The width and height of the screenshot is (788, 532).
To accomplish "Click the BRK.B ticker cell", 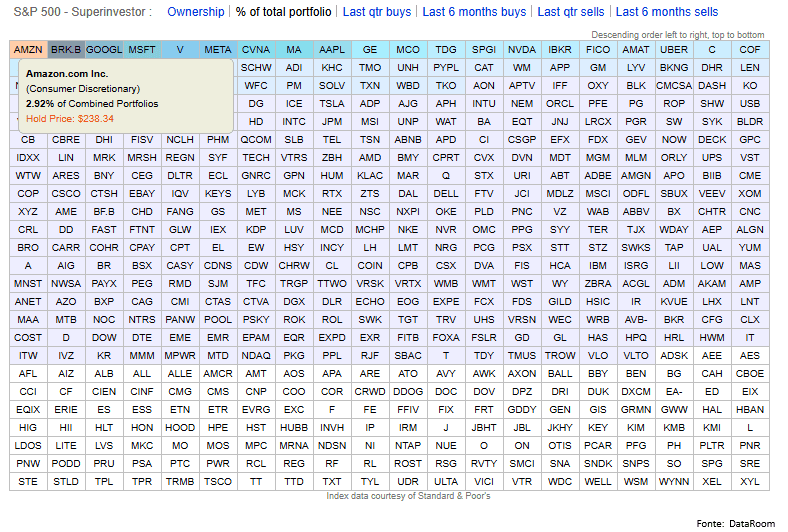I will (66, 50).
